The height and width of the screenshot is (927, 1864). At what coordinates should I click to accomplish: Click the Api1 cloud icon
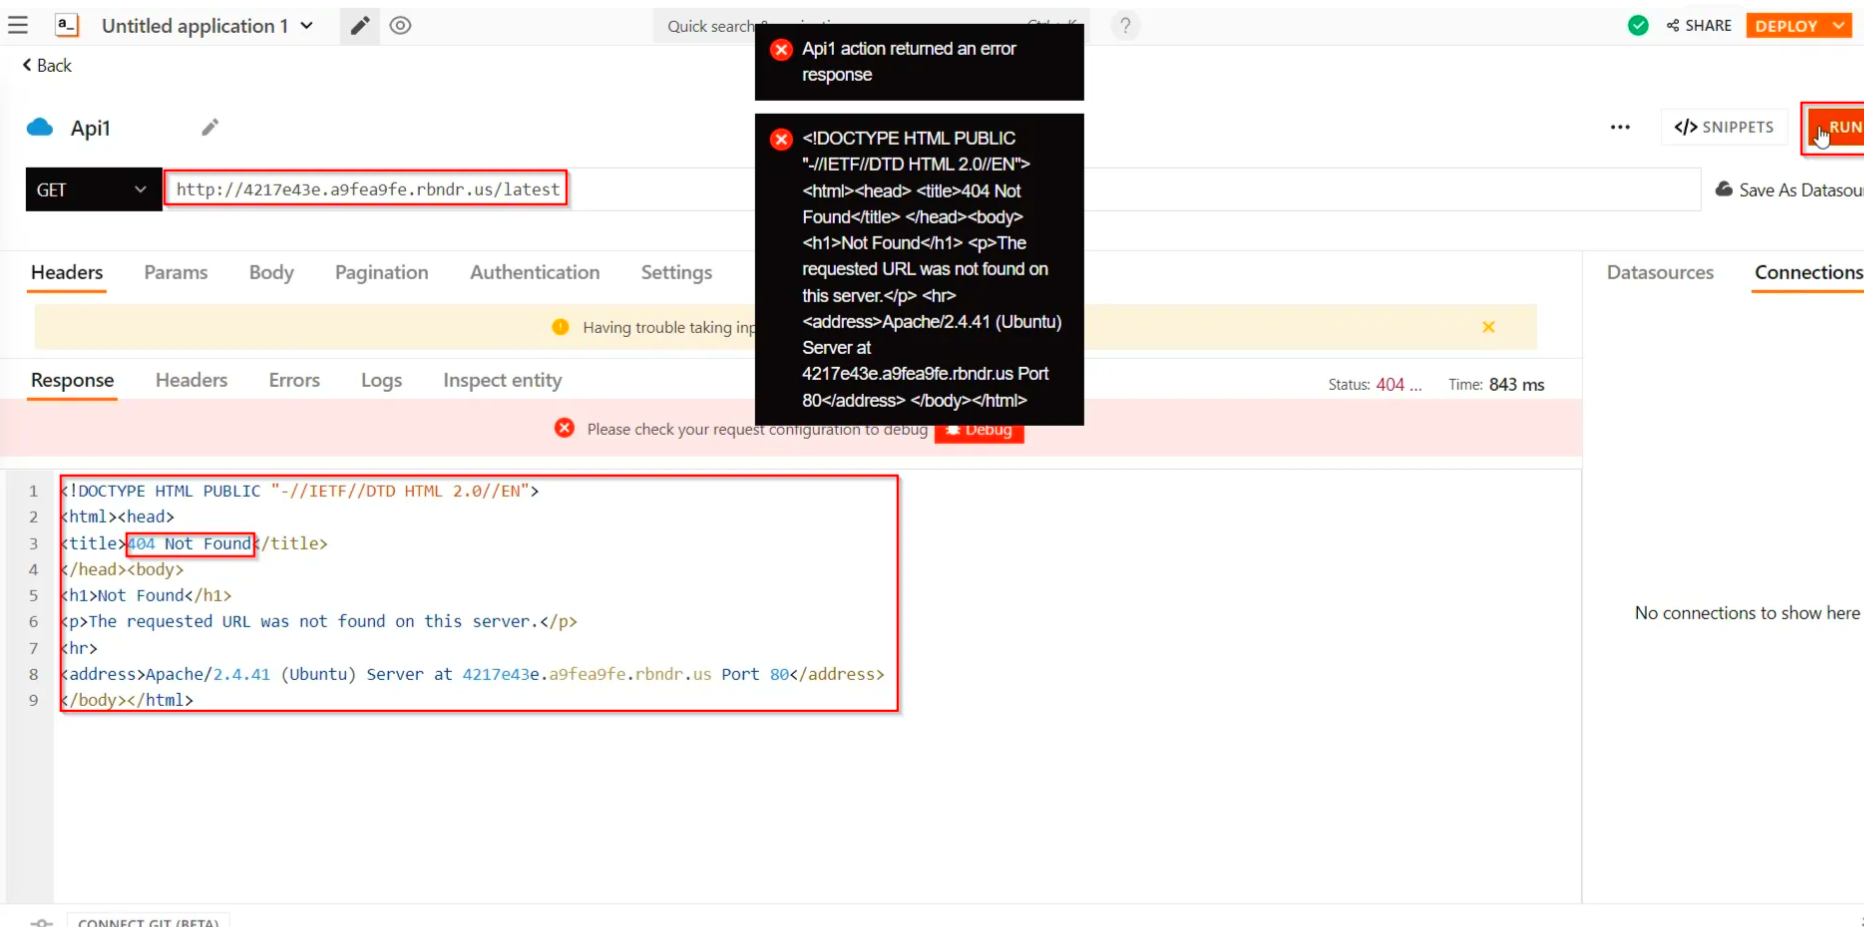tap(40, 127)
